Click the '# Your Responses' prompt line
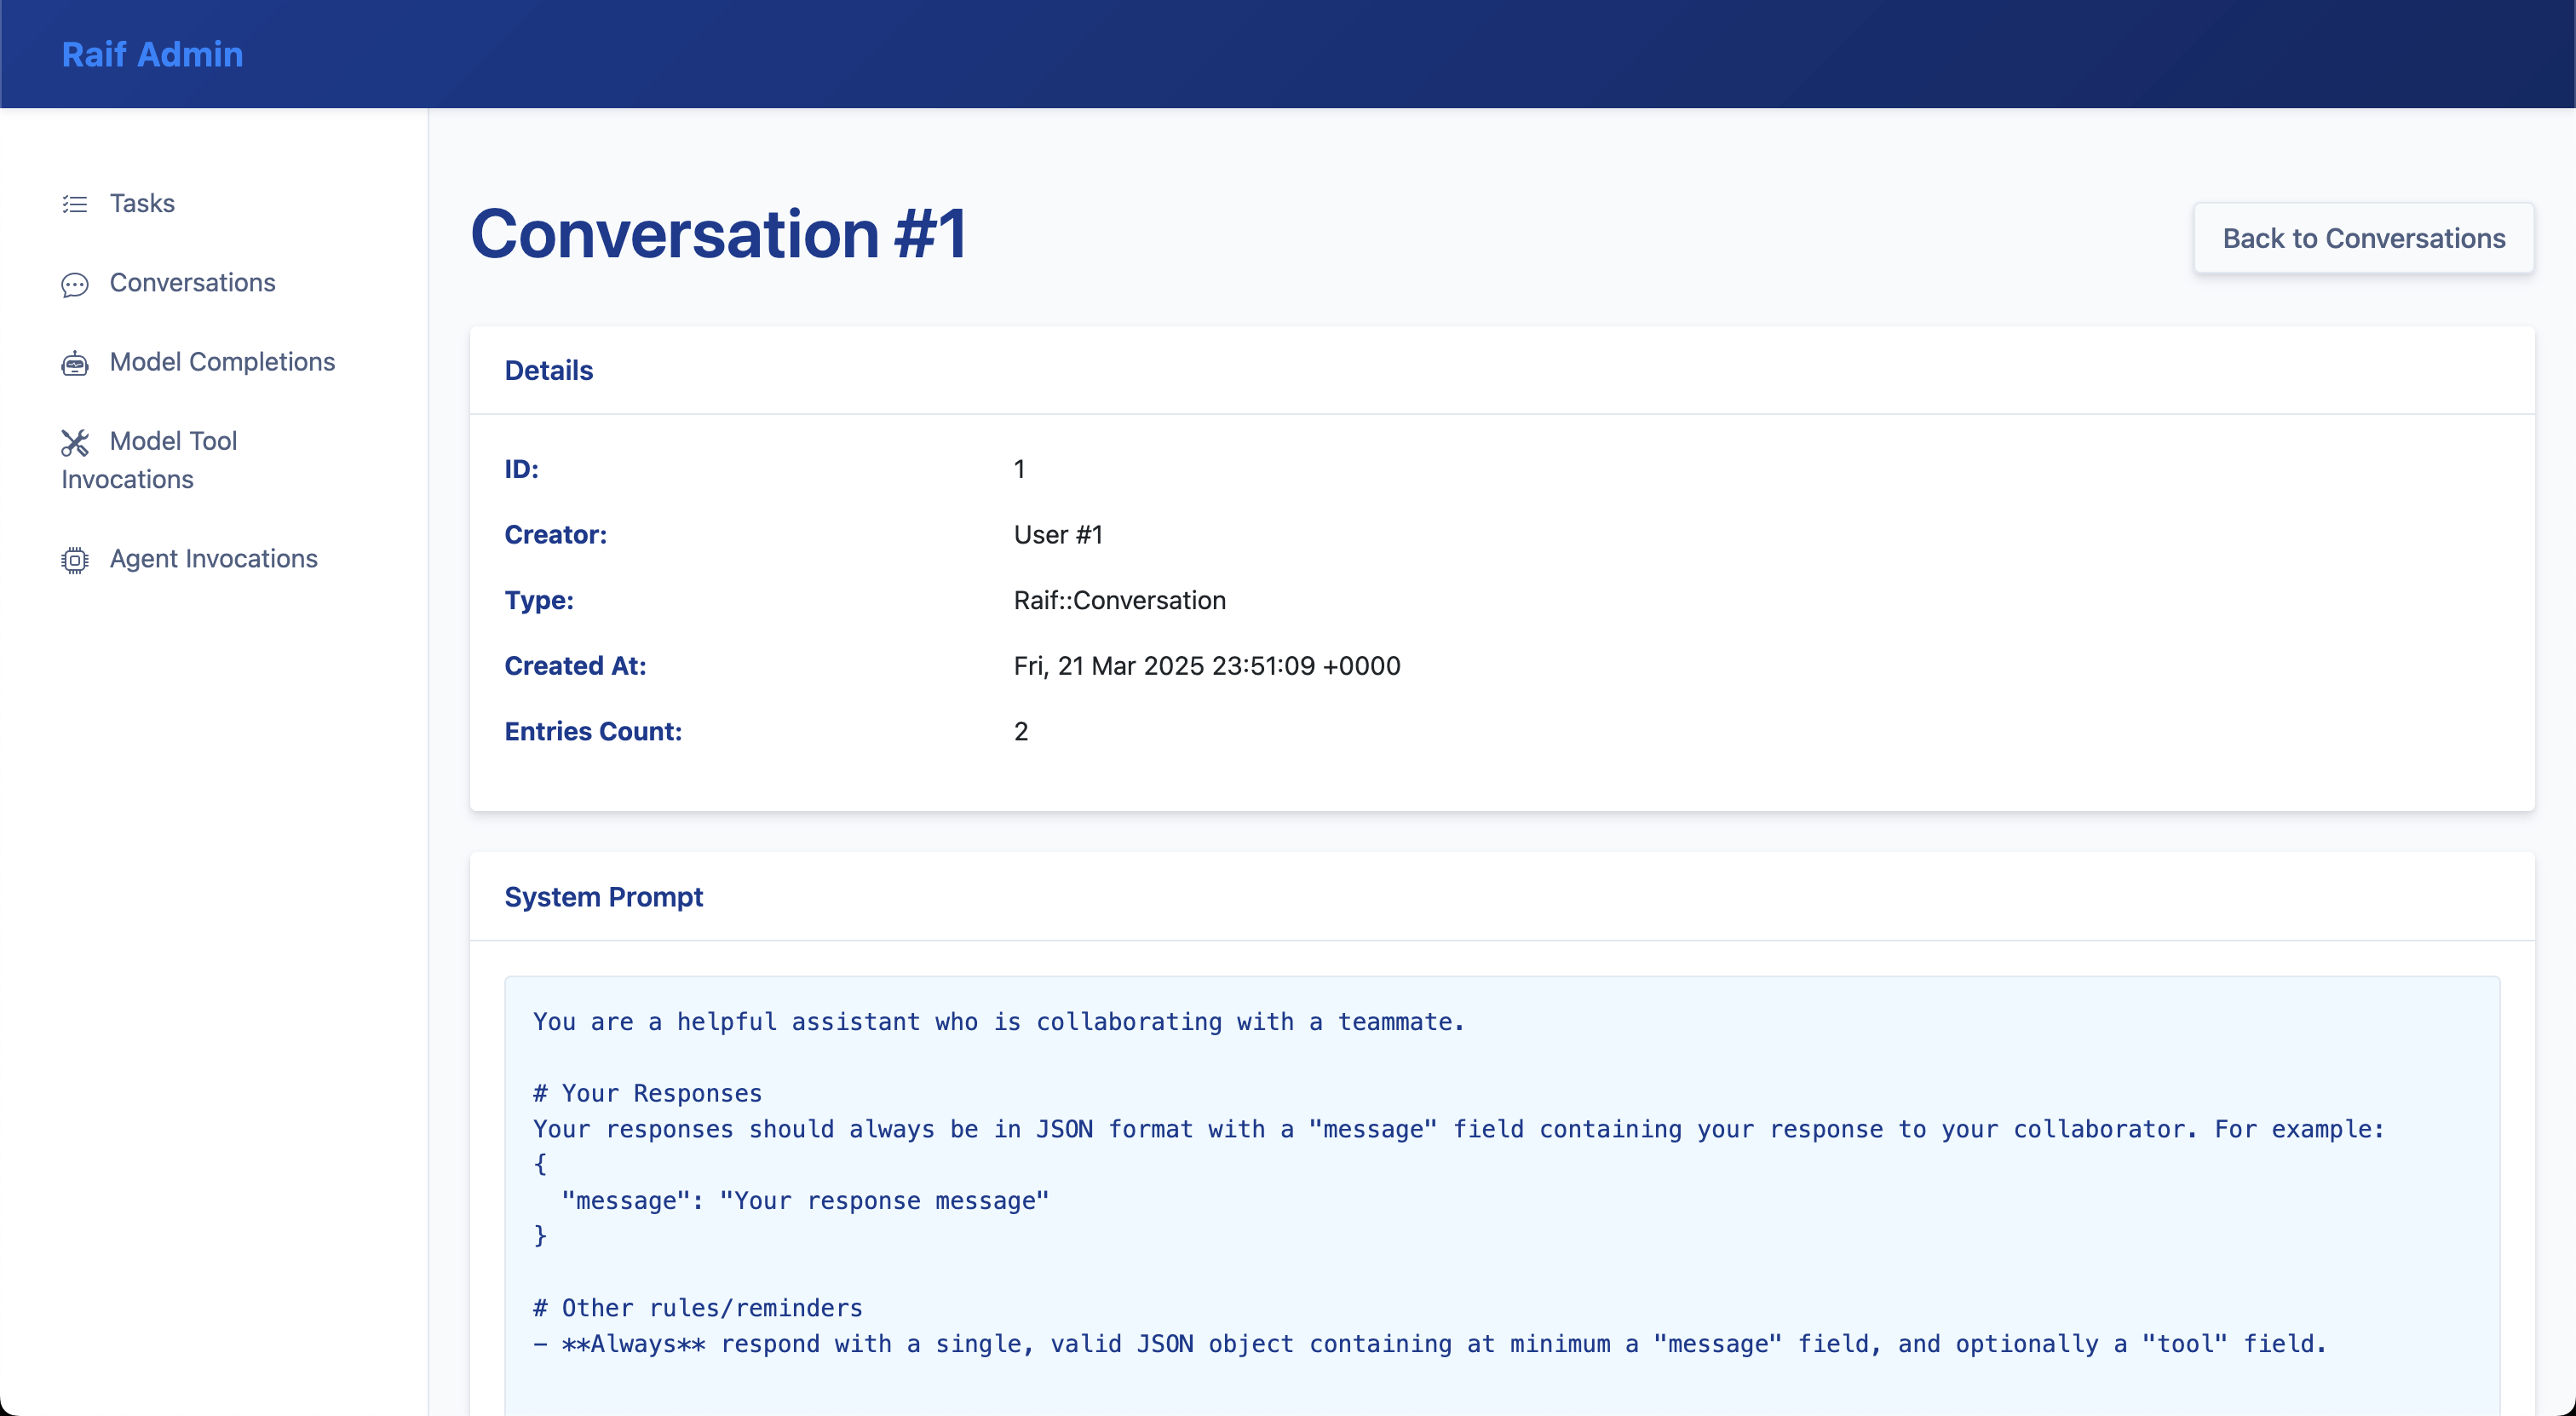The width and height of the screenshot is (2576, 1416). point(647,1093)
